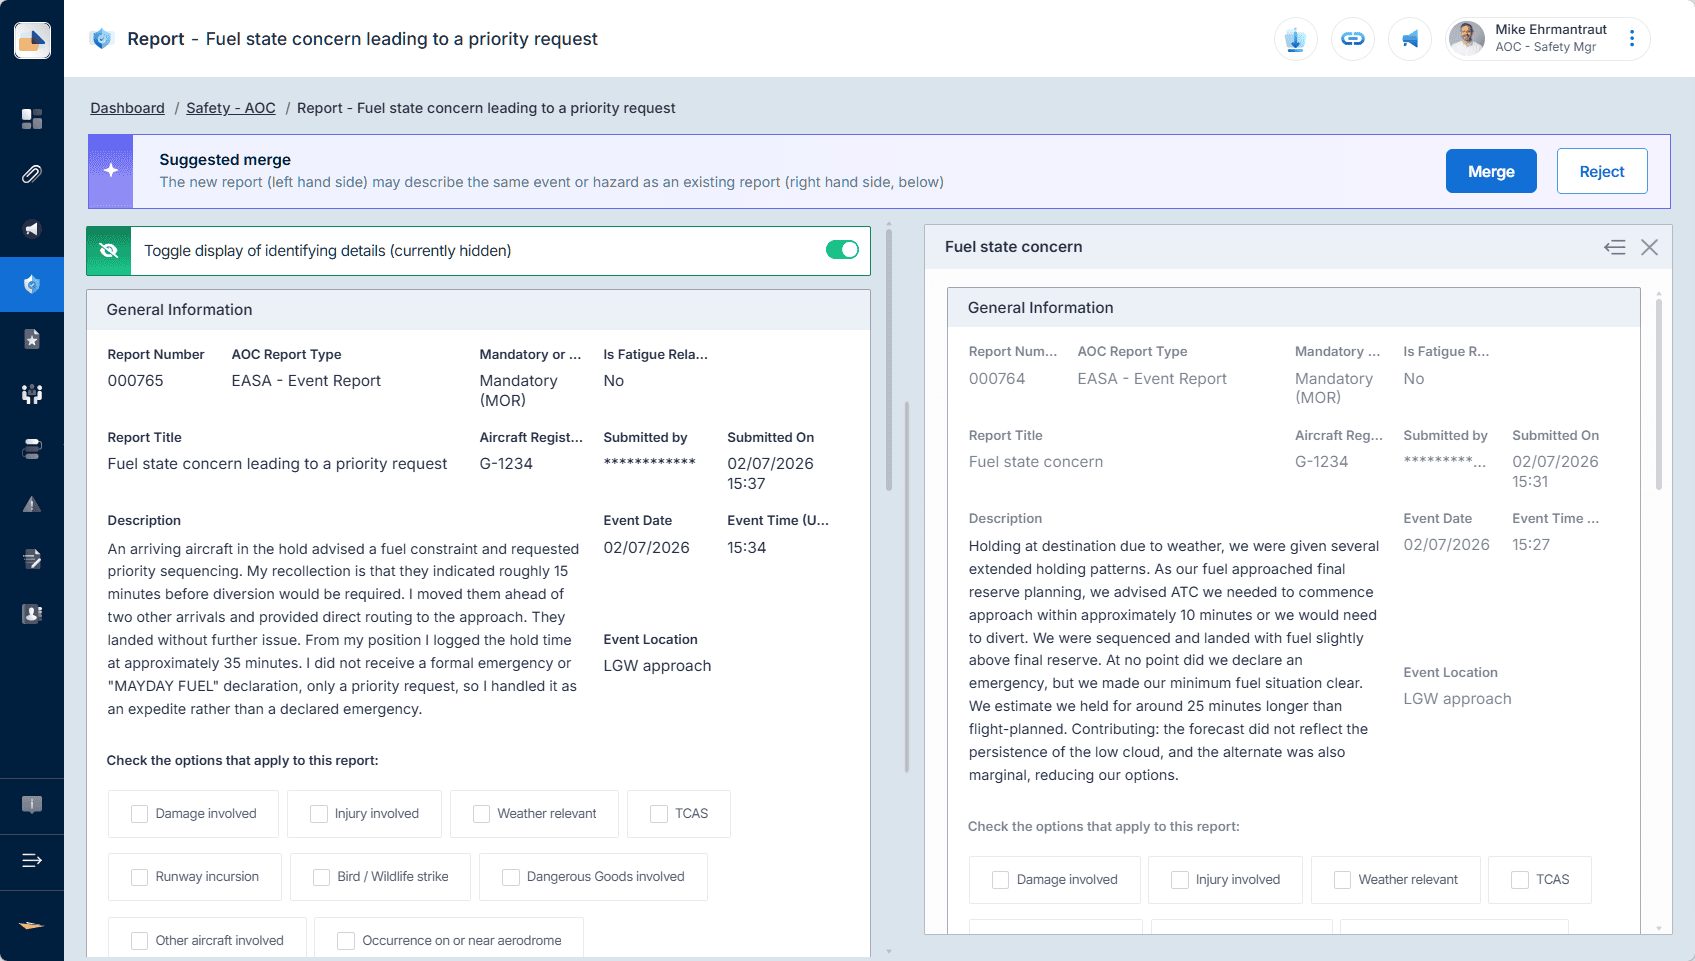
Task: Click the download icon in top header
Action: pyautogui.click(x=1296, y=39)
